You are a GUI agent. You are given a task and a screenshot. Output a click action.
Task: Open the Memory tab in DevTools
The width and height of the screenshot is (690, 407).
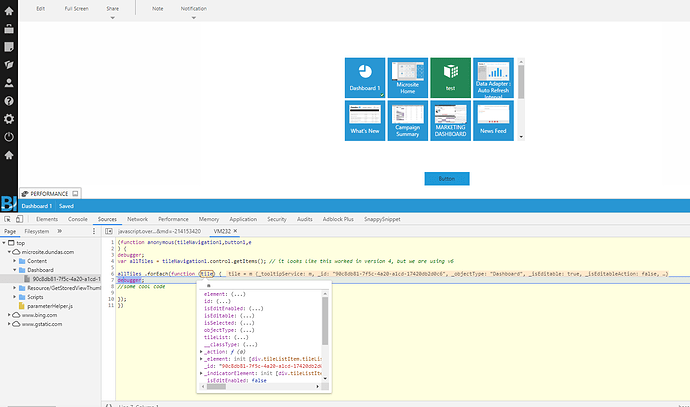(209, 219)
